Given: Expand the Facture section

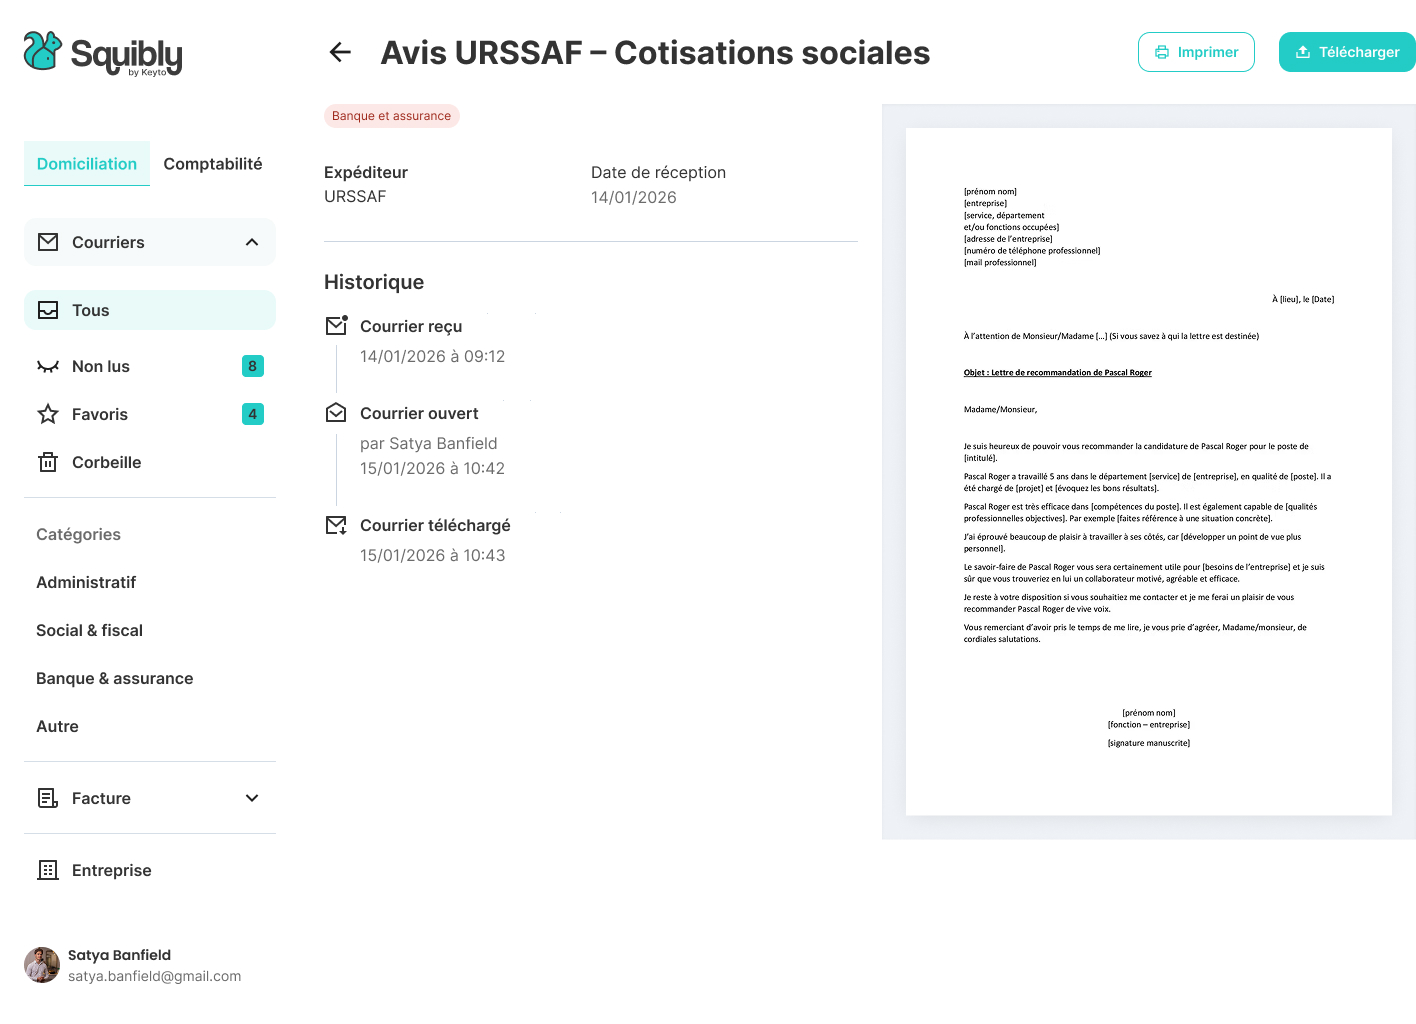Looking at the screenshot, I should [x=252, y=798].
